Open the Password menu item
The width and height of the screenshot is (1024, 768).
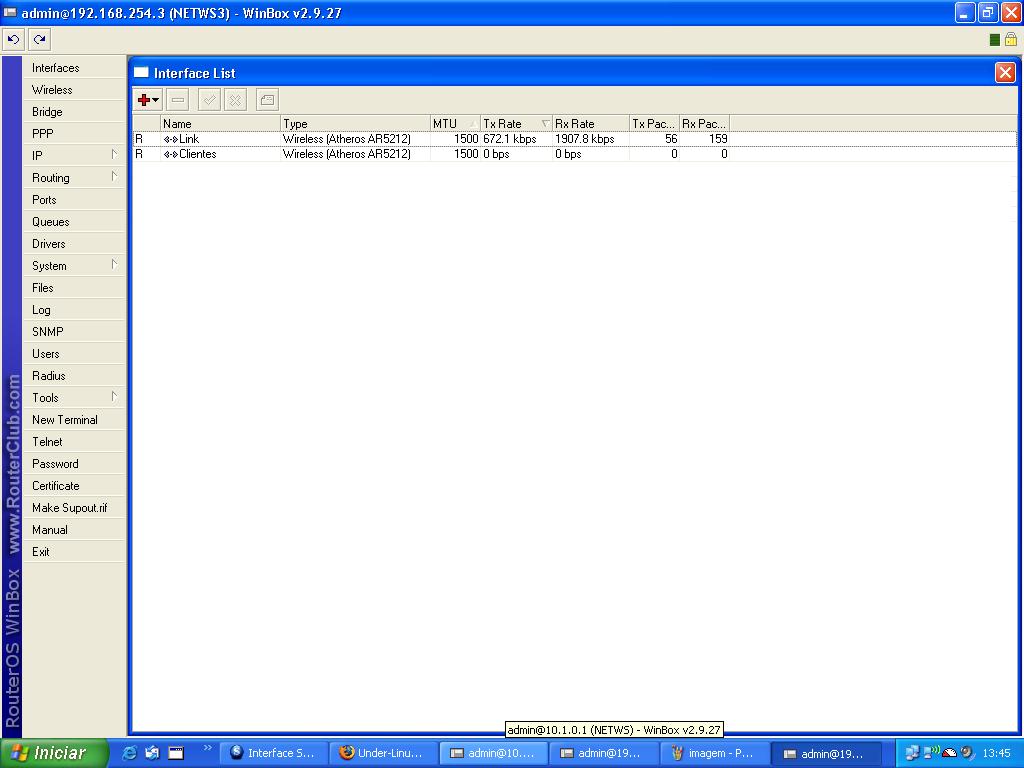coord(74,464)
